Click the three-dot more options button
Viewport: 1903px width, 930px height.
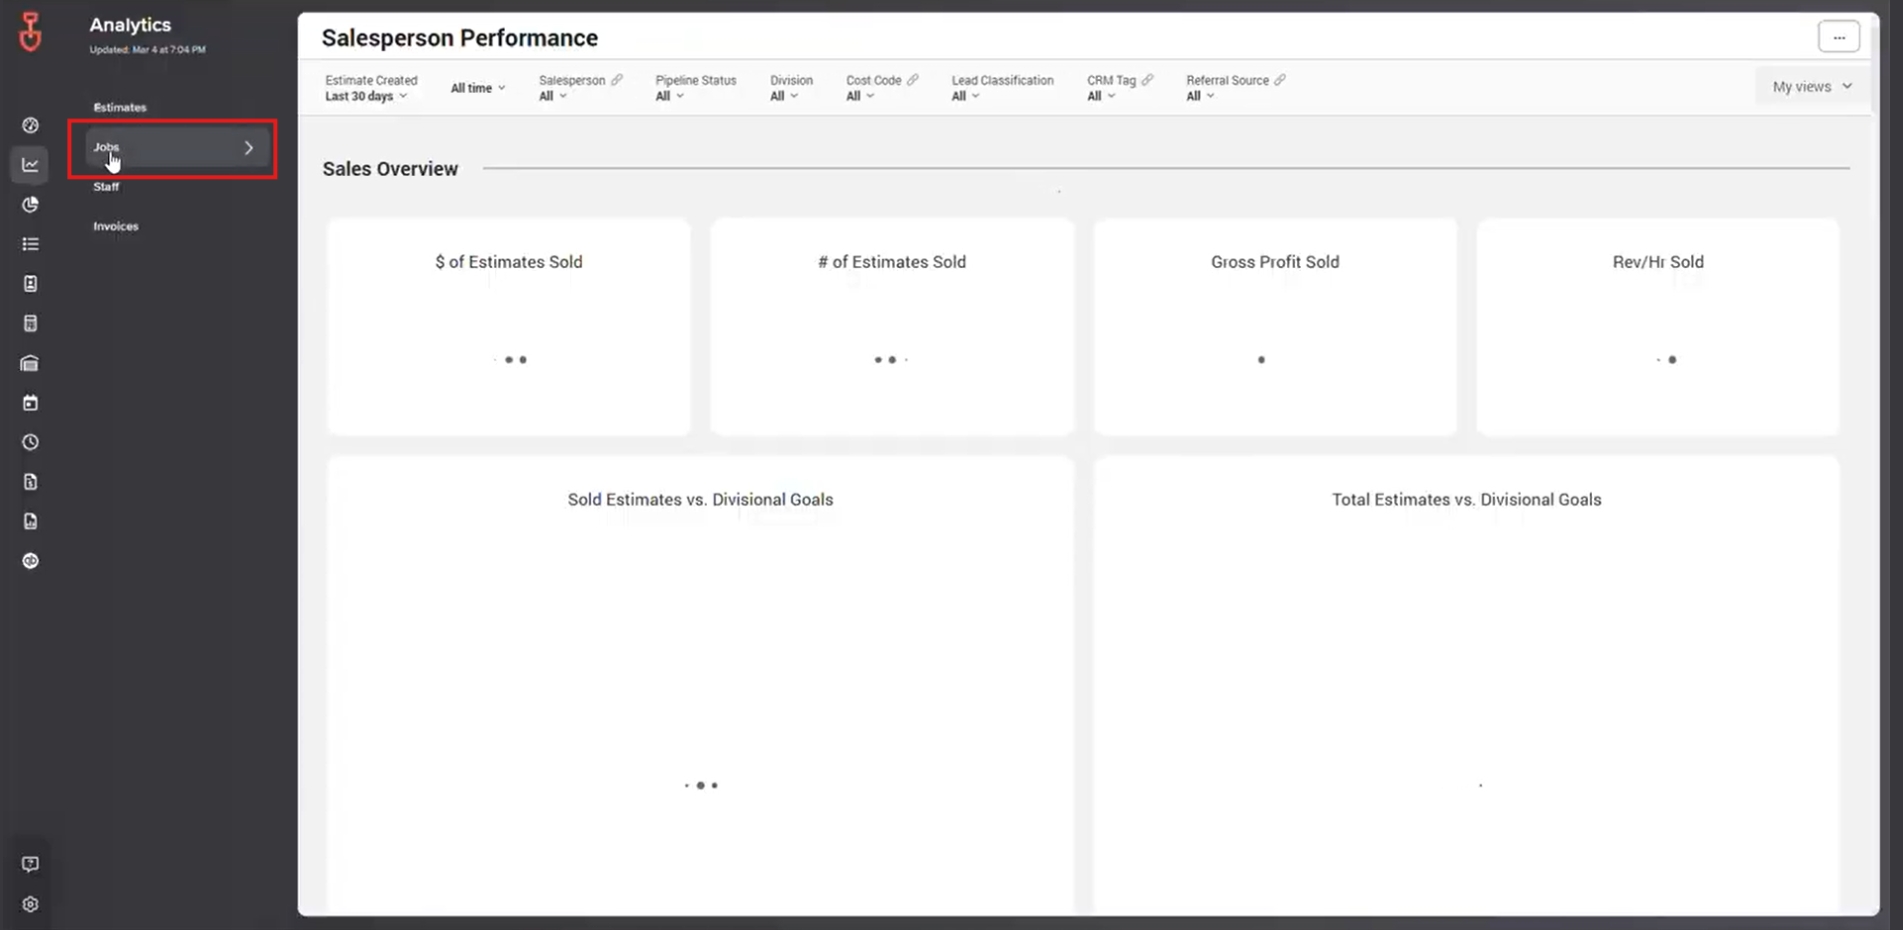click(x=1838, y=37)
